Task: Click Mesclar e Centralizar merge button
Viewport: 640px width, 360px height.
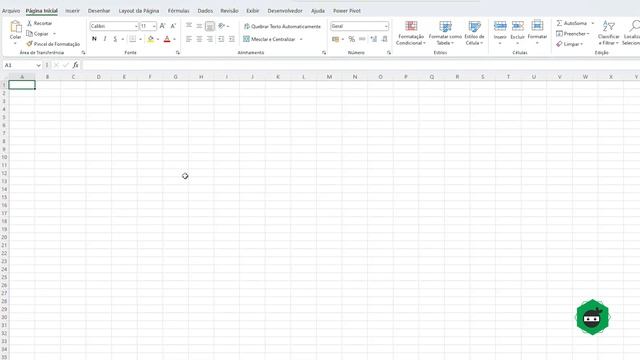Action: pos(269,39)
